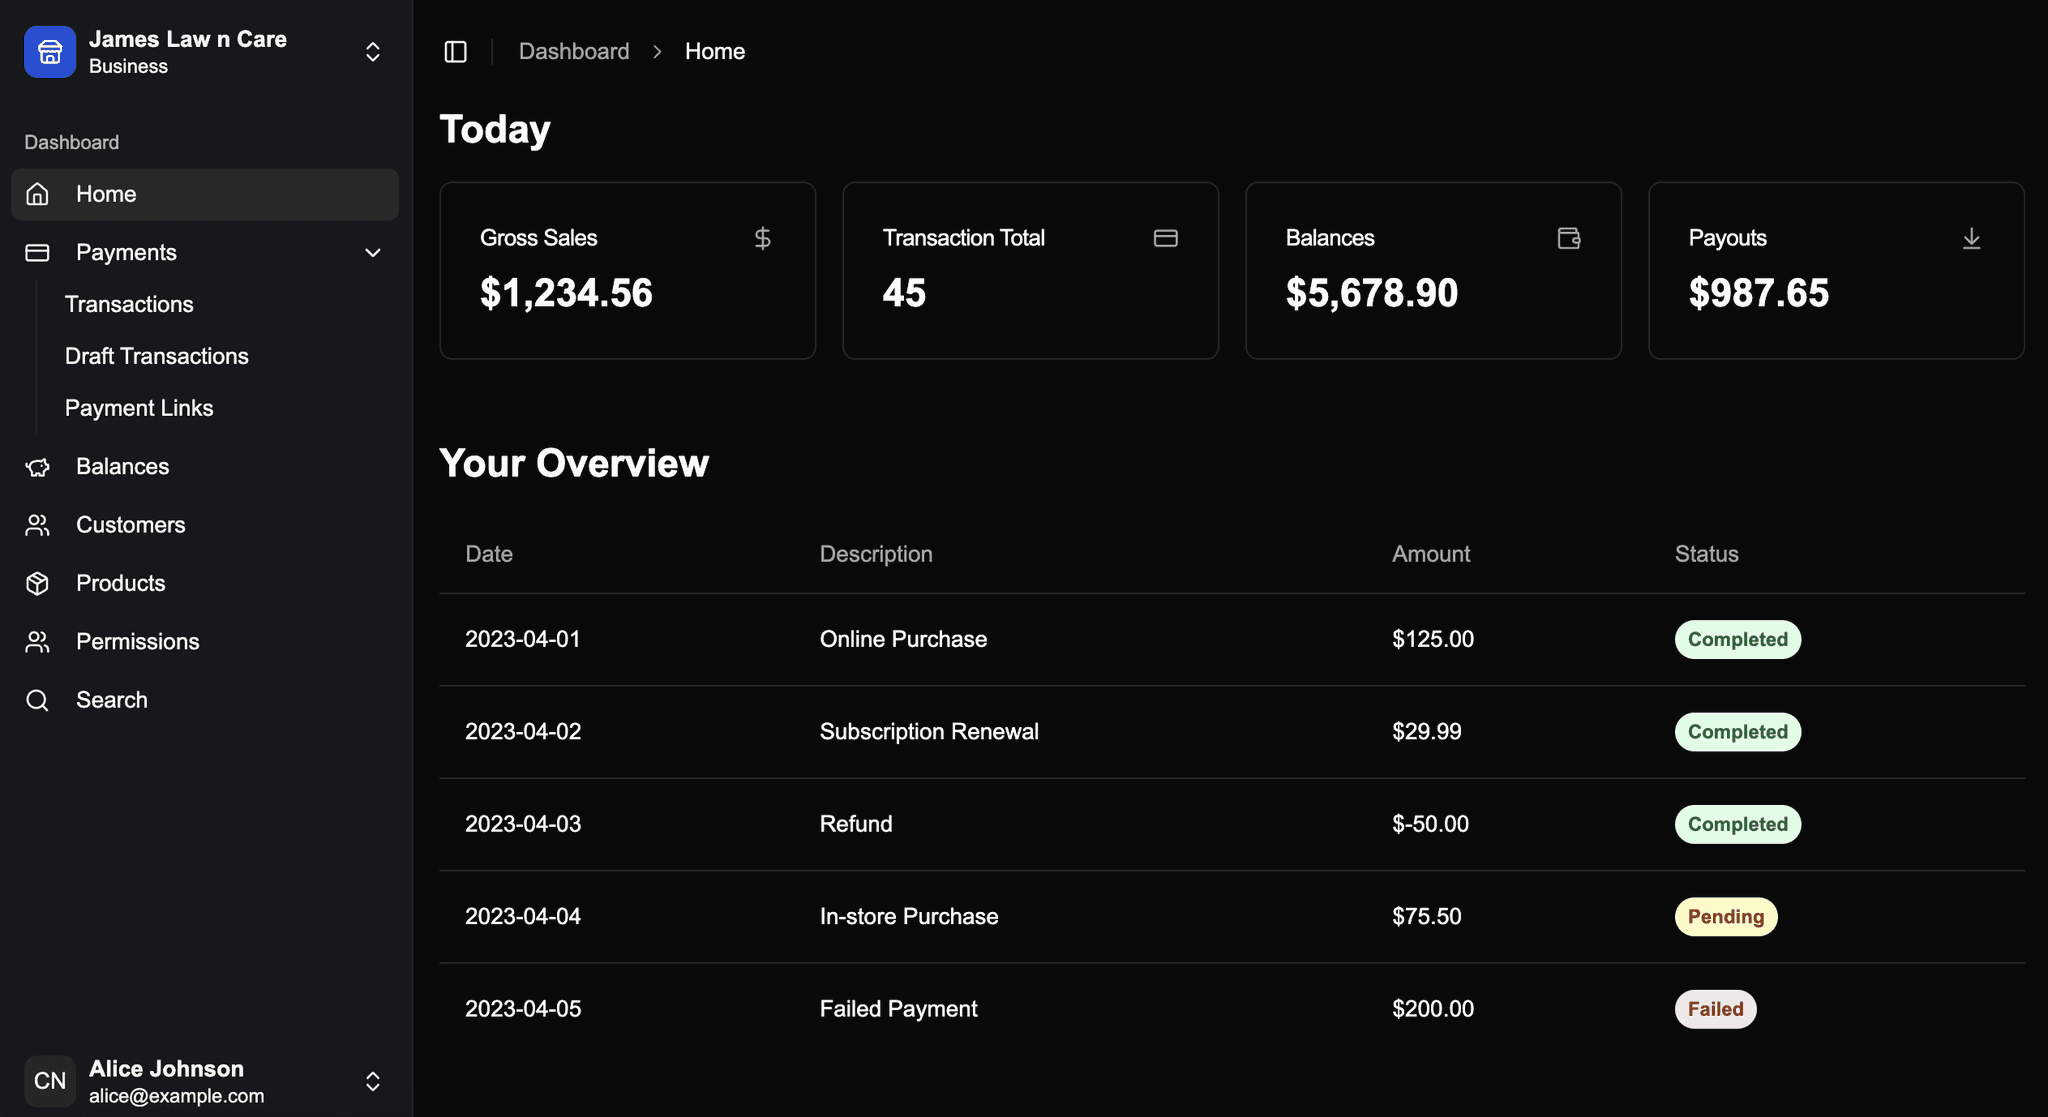Go to Home in the sidebar

click(205, 194)
